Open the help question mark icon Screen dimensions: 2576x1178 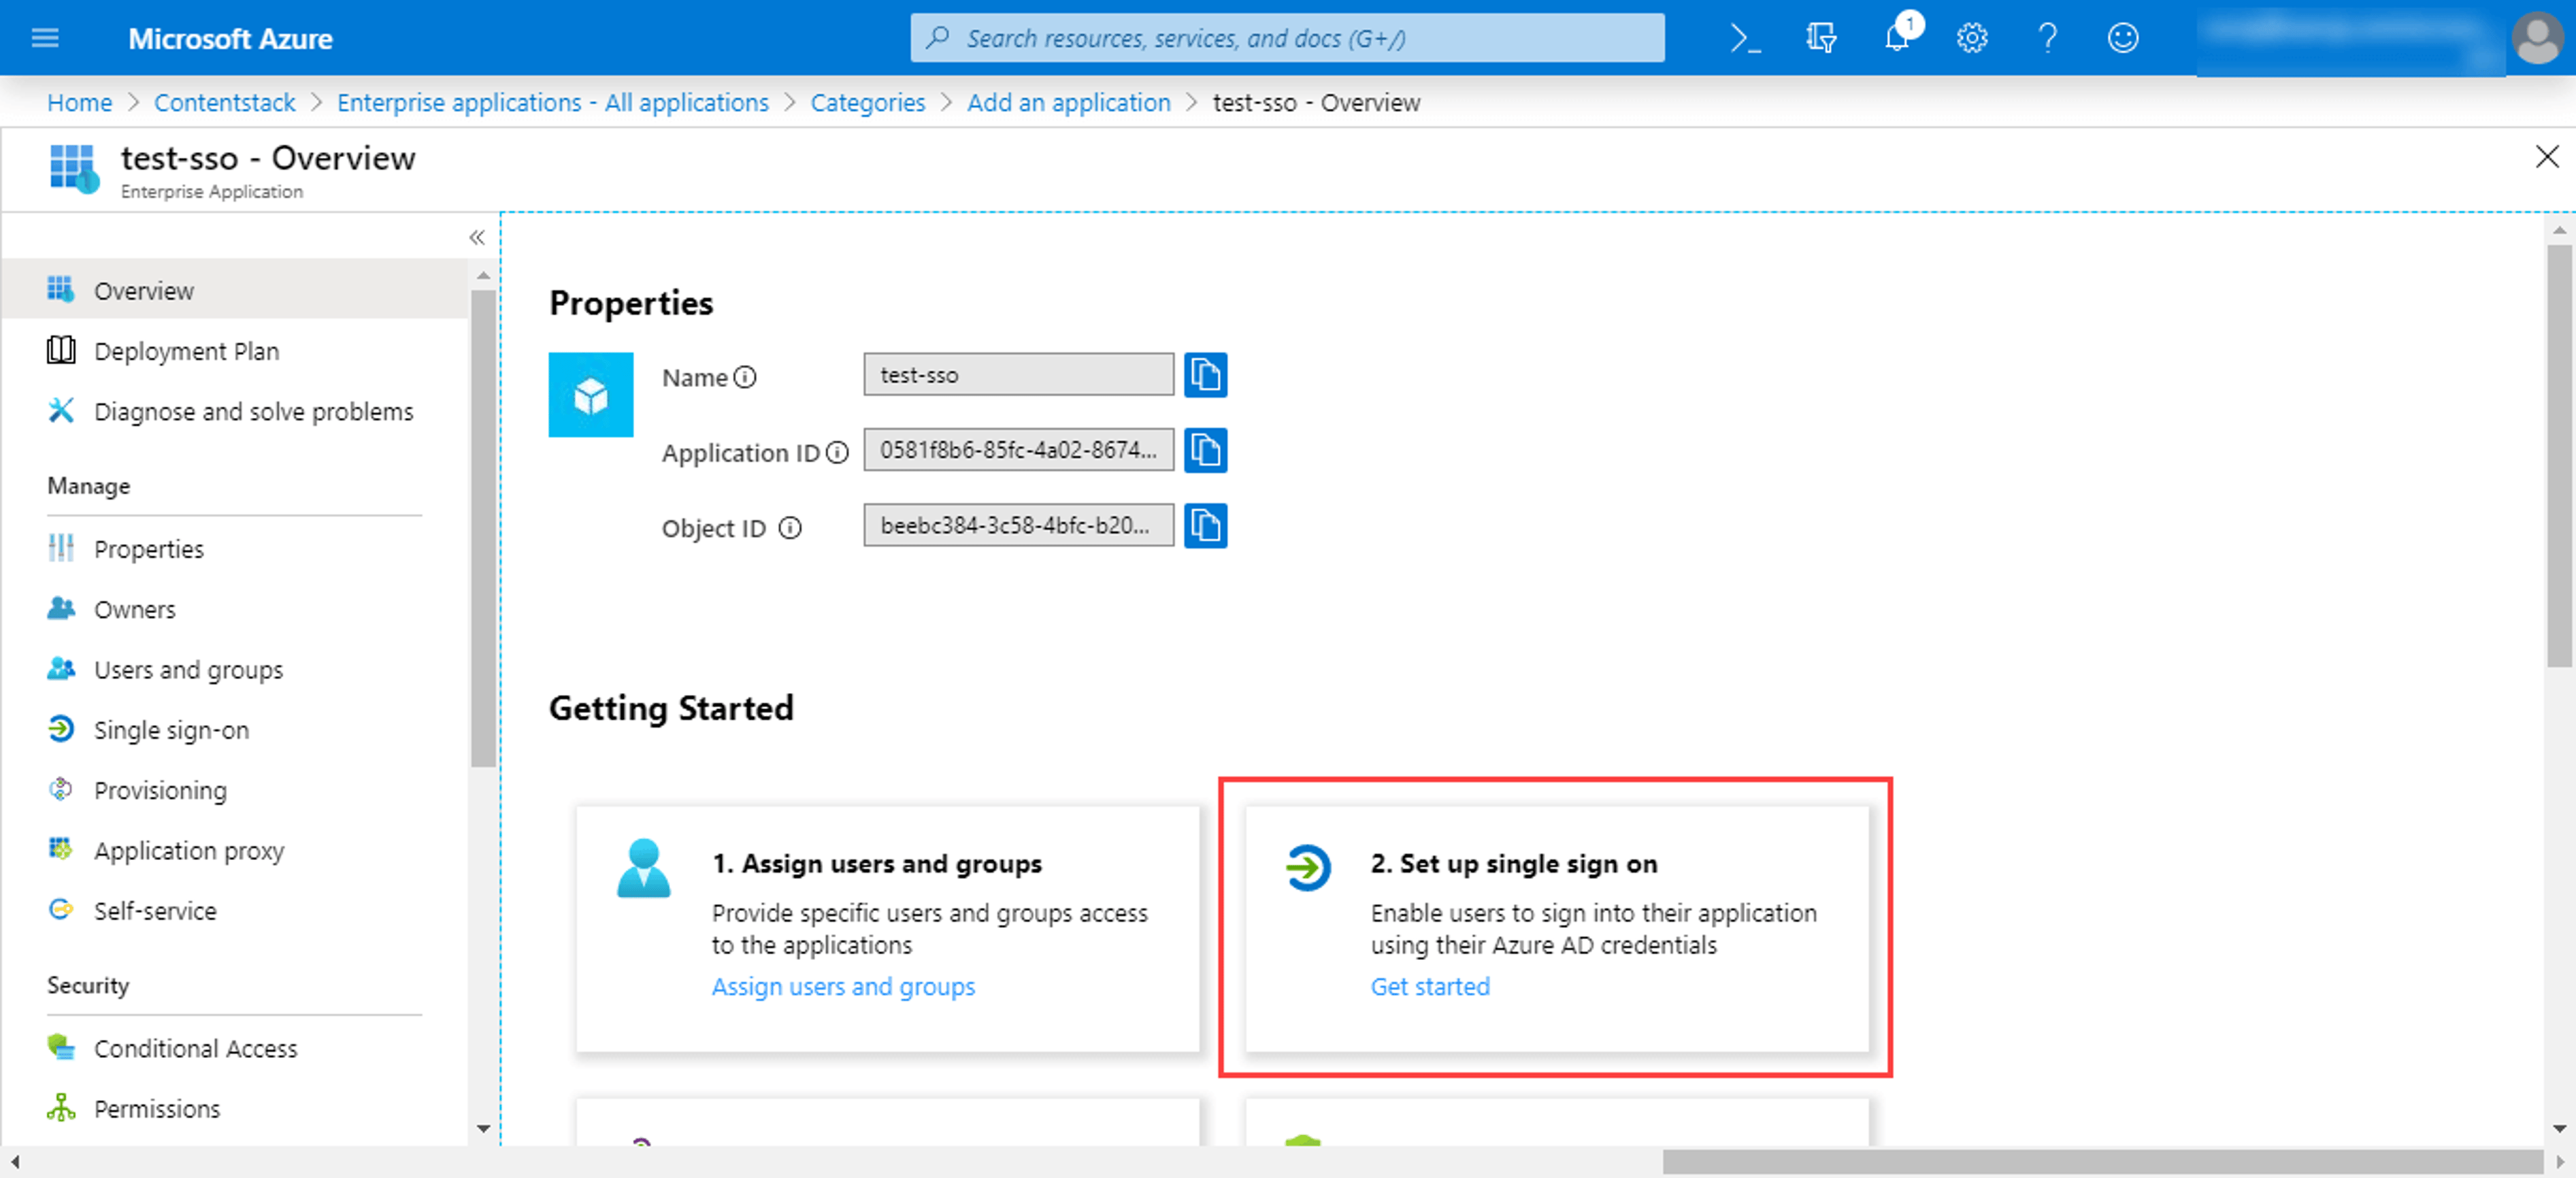[2047, 39]
